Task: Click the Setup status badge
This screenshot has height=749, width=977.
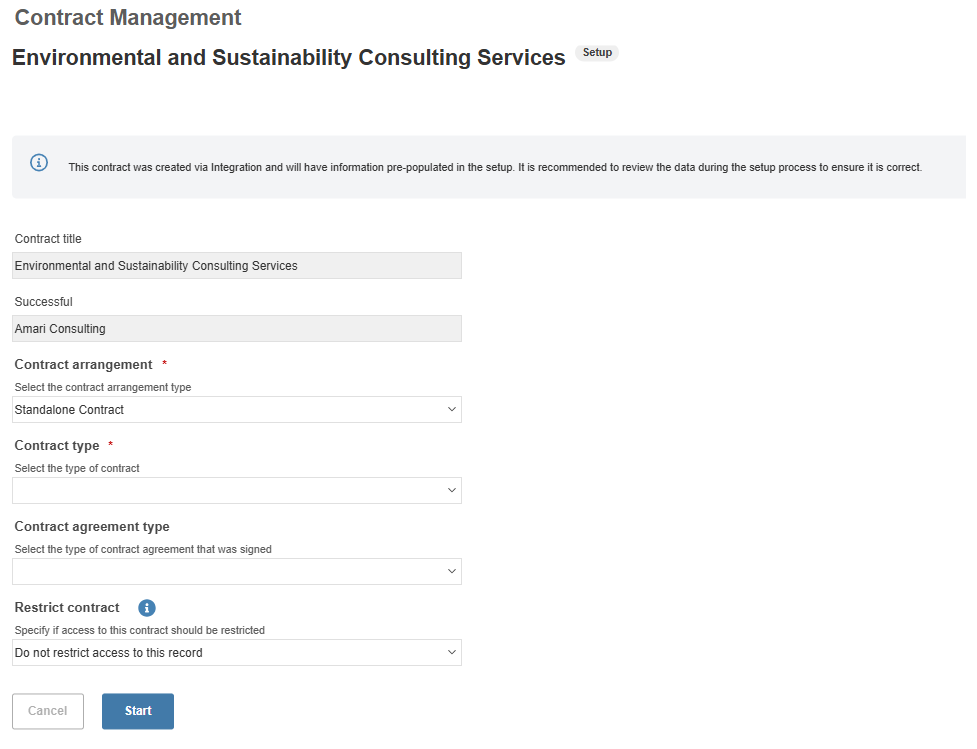Action: 597,53
